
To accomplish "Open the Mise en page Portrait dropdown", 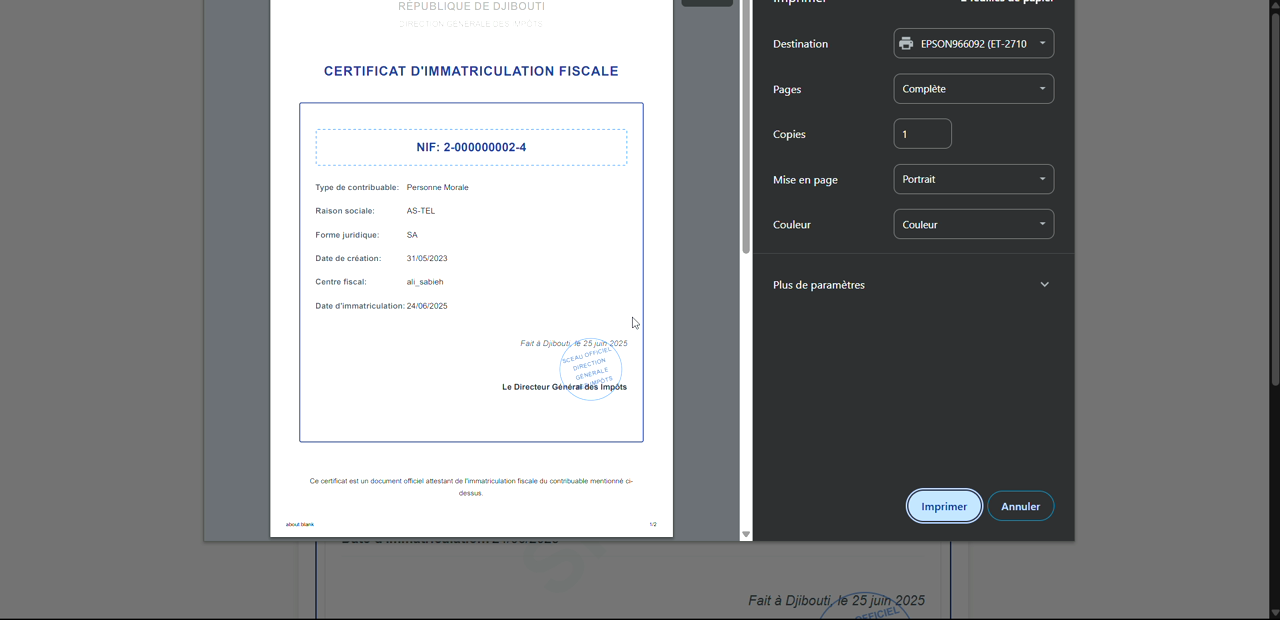I will point(973,180).
